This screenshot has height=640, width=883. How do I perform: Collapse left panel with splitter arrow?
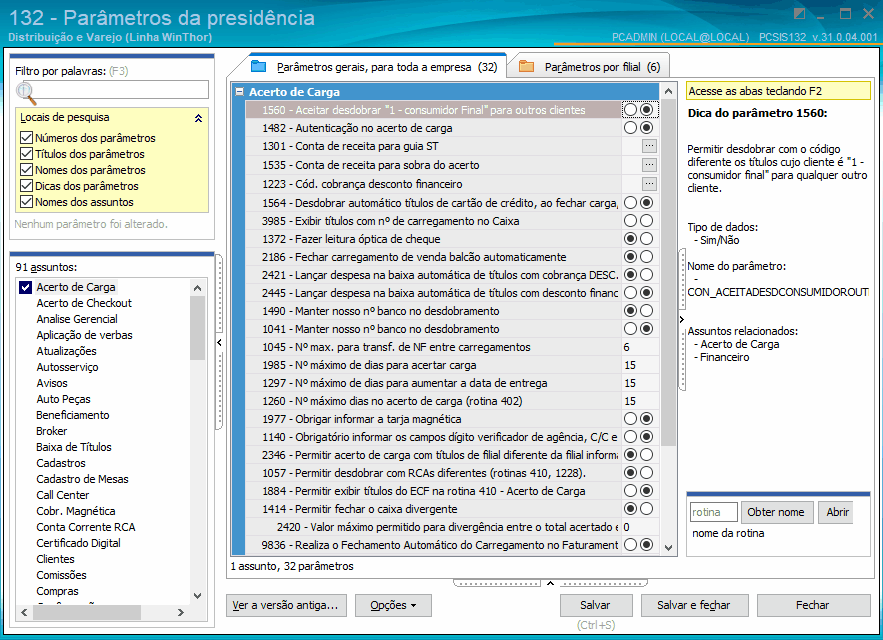[x=219, y=342]
